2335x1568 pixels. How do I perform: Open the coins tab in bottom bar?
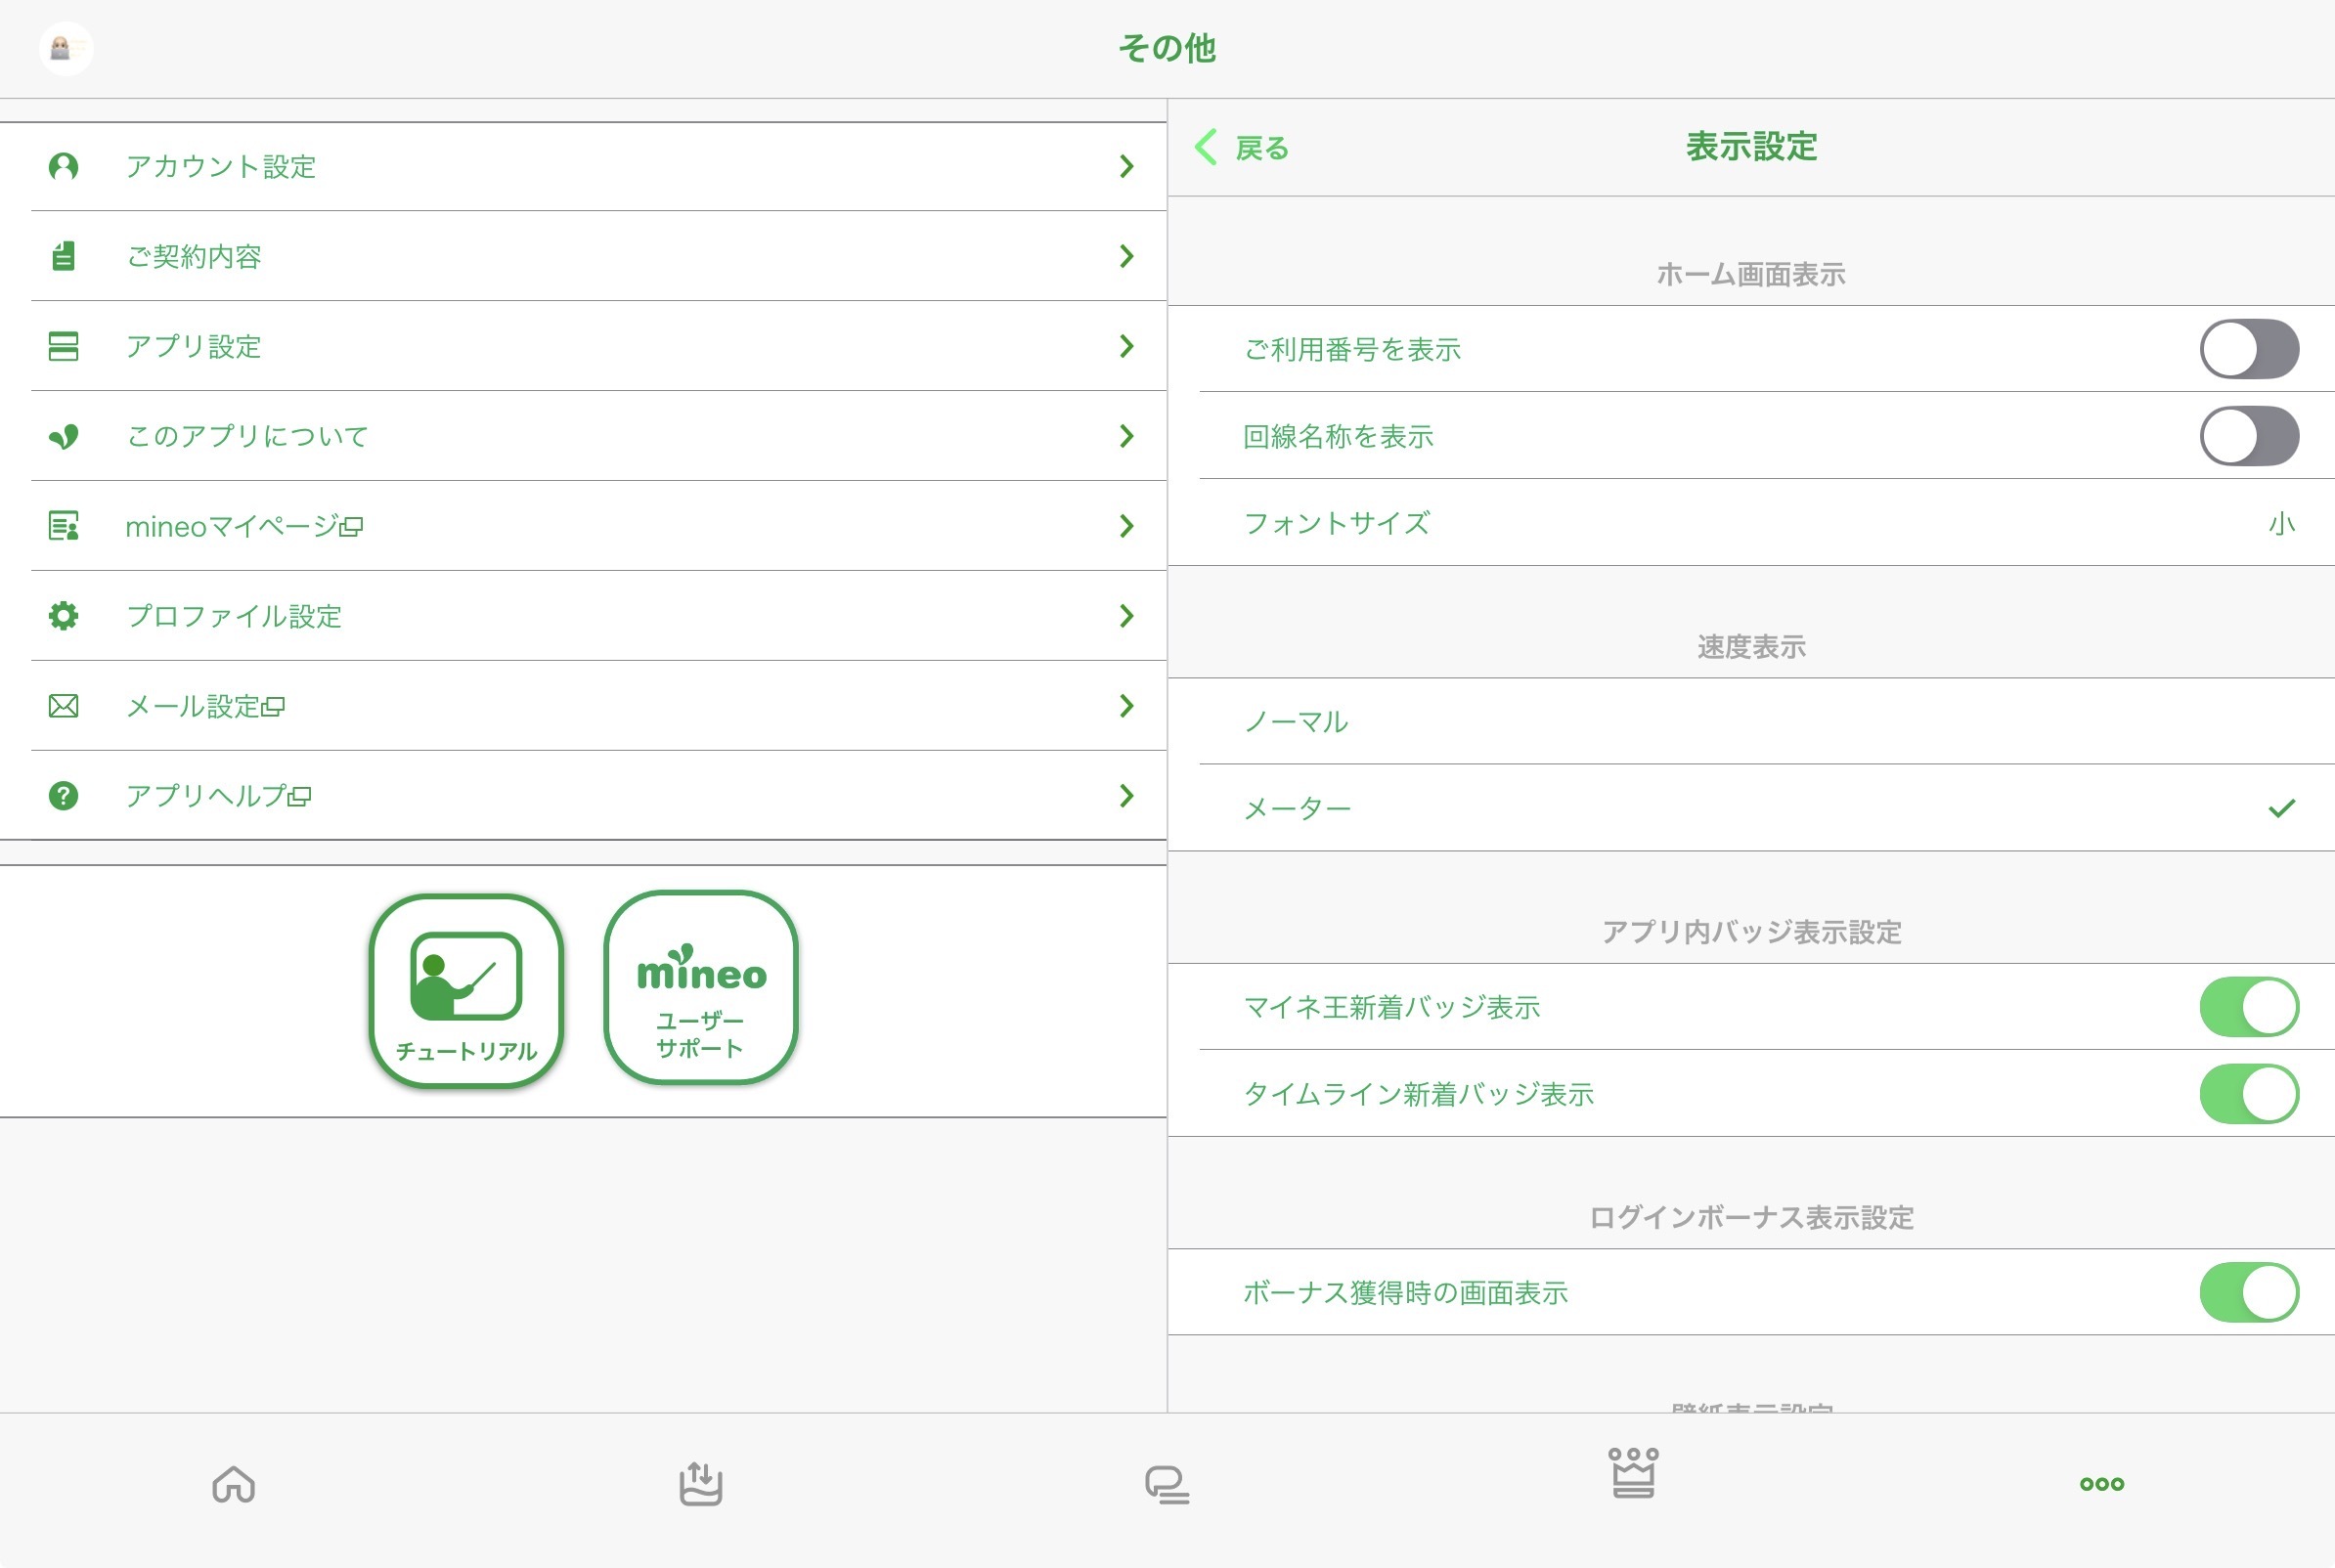[1167, 1484]
